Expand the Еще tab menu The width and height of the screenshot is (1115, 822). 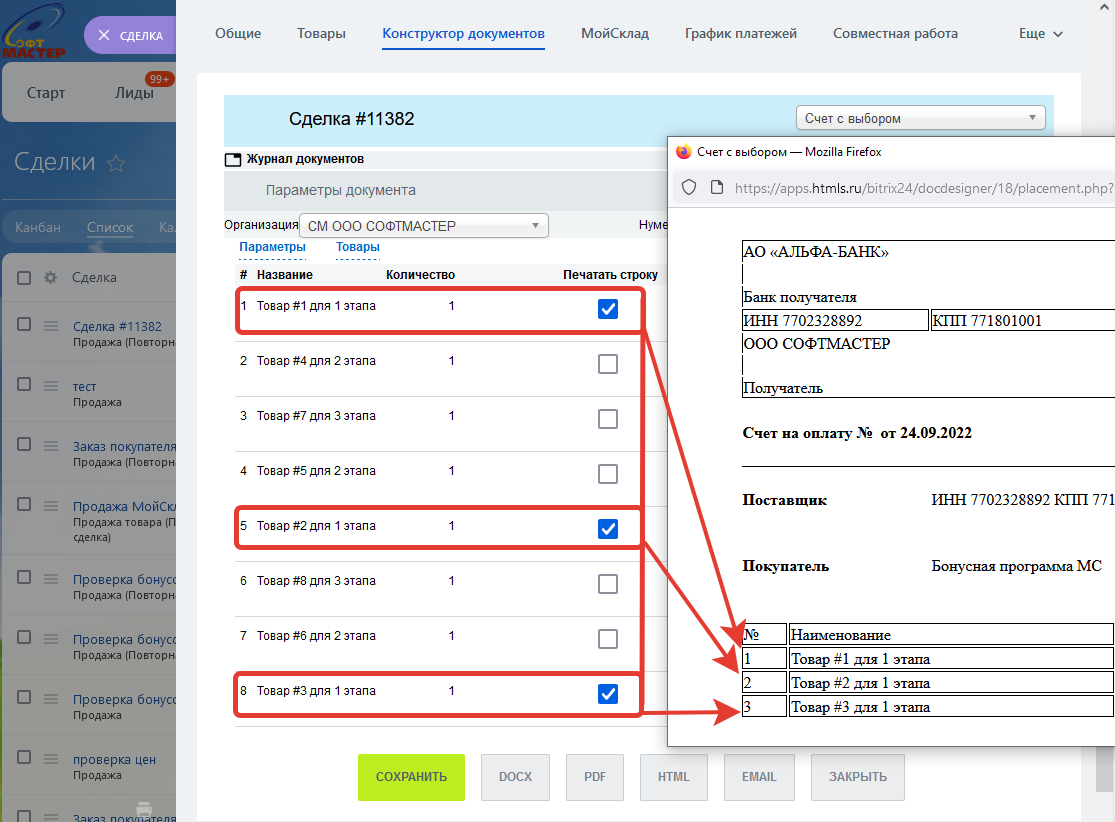tap(1040, 34)
